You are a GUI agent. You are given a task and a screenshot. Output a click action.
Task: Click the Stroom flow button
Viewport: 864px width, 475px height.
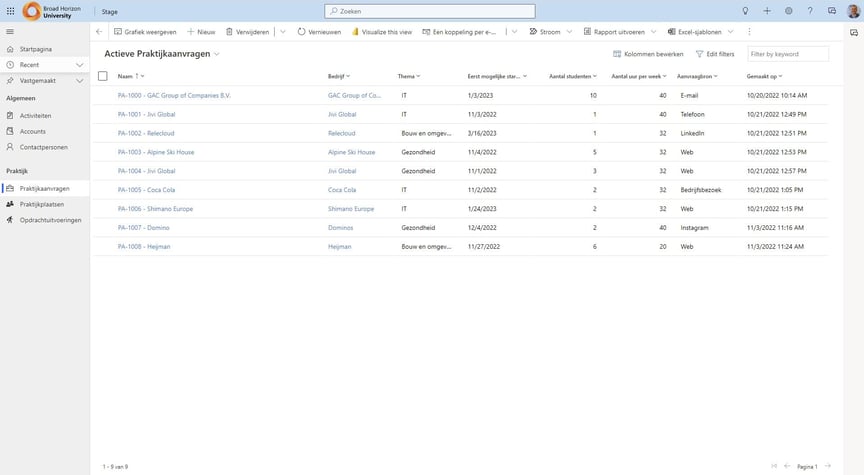pos(545,32)
